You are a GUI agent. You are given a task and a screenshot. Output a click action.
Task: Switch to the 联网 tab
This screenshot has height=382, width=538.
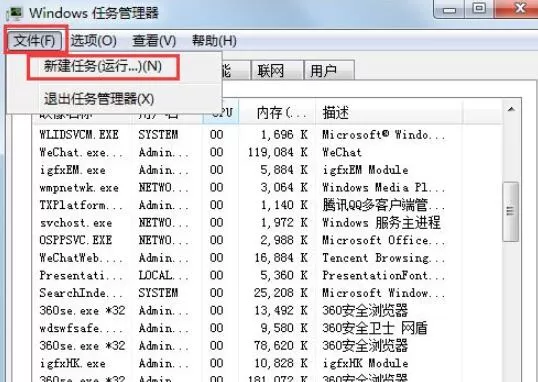point(277,71)
